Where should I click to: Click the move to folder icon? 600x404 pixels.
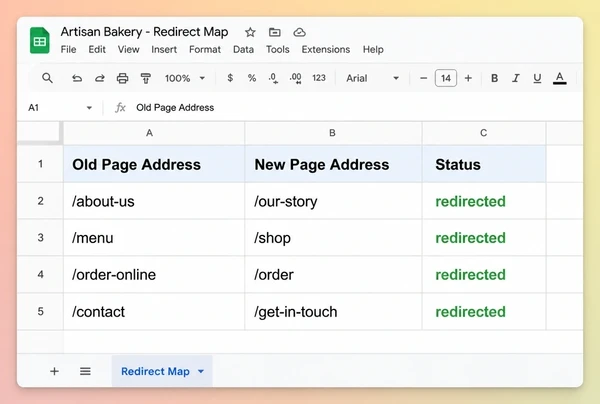(275, 32)
